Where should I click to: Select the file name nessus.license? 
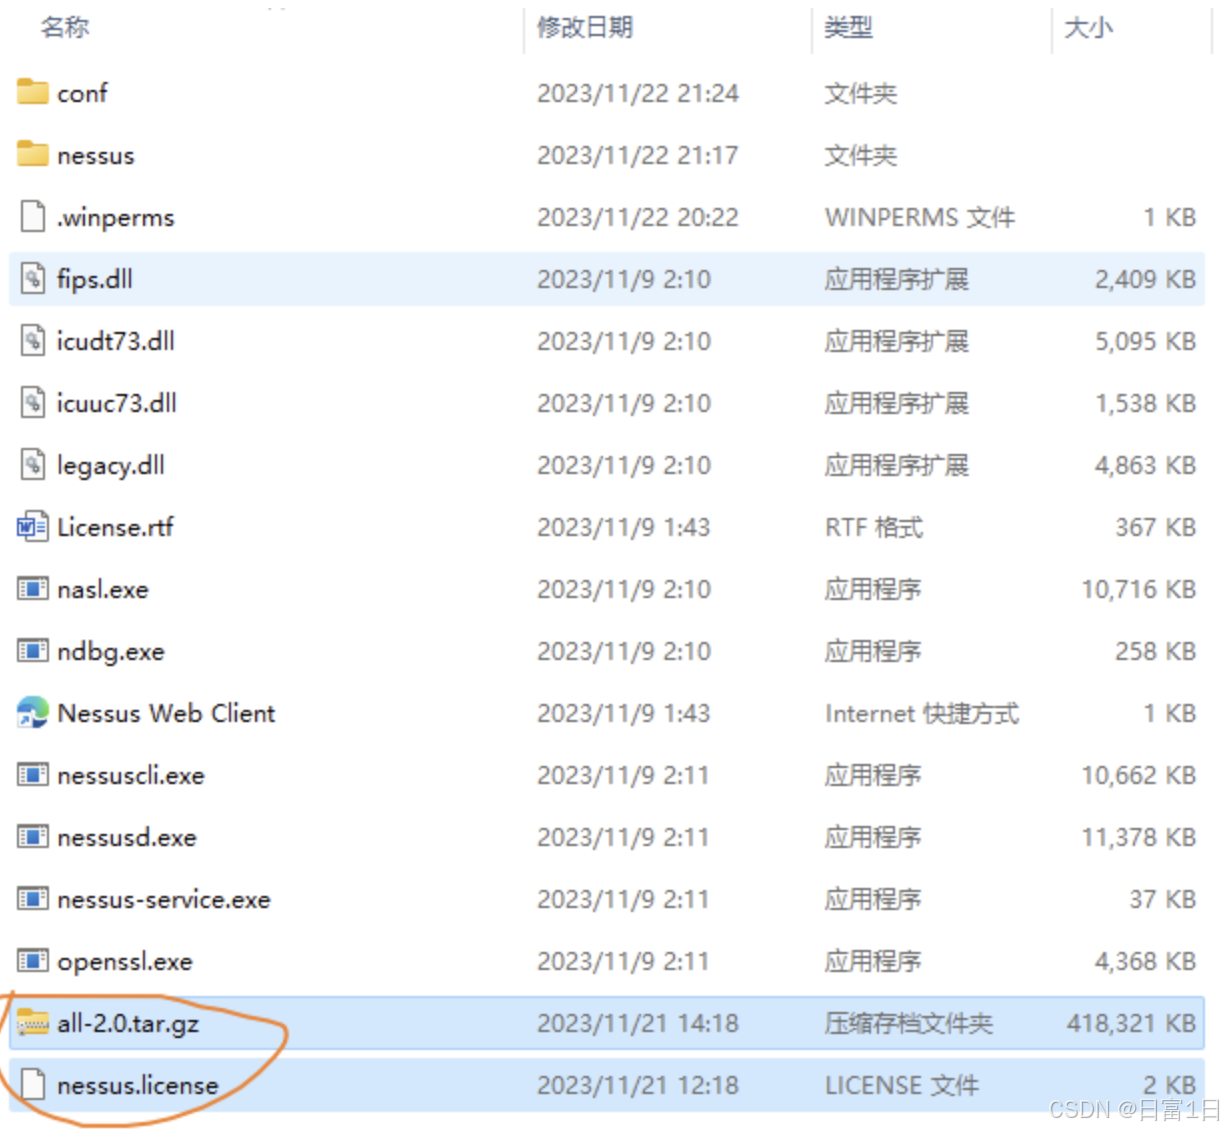pyautogui.click(x=138, y=1085)
